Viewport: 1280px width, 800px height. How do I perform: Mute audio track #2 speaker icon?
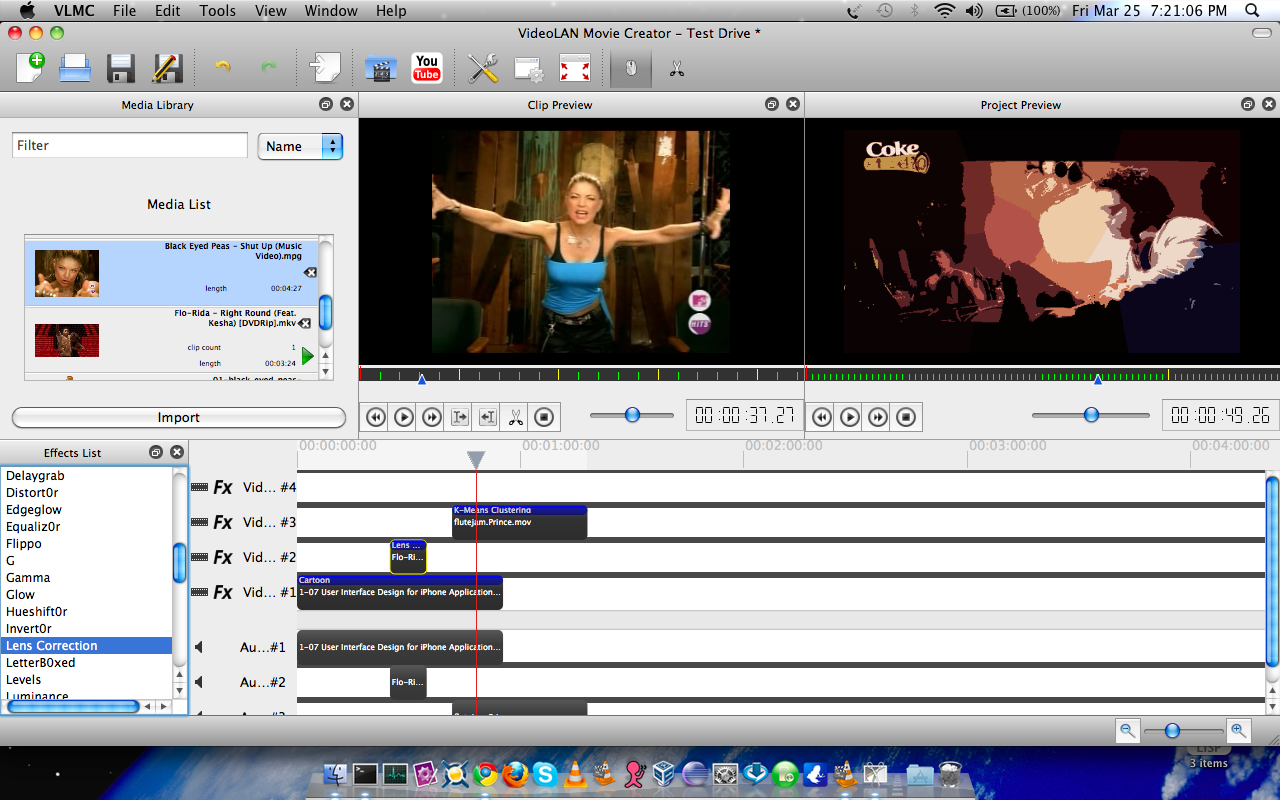coord(198,682)
